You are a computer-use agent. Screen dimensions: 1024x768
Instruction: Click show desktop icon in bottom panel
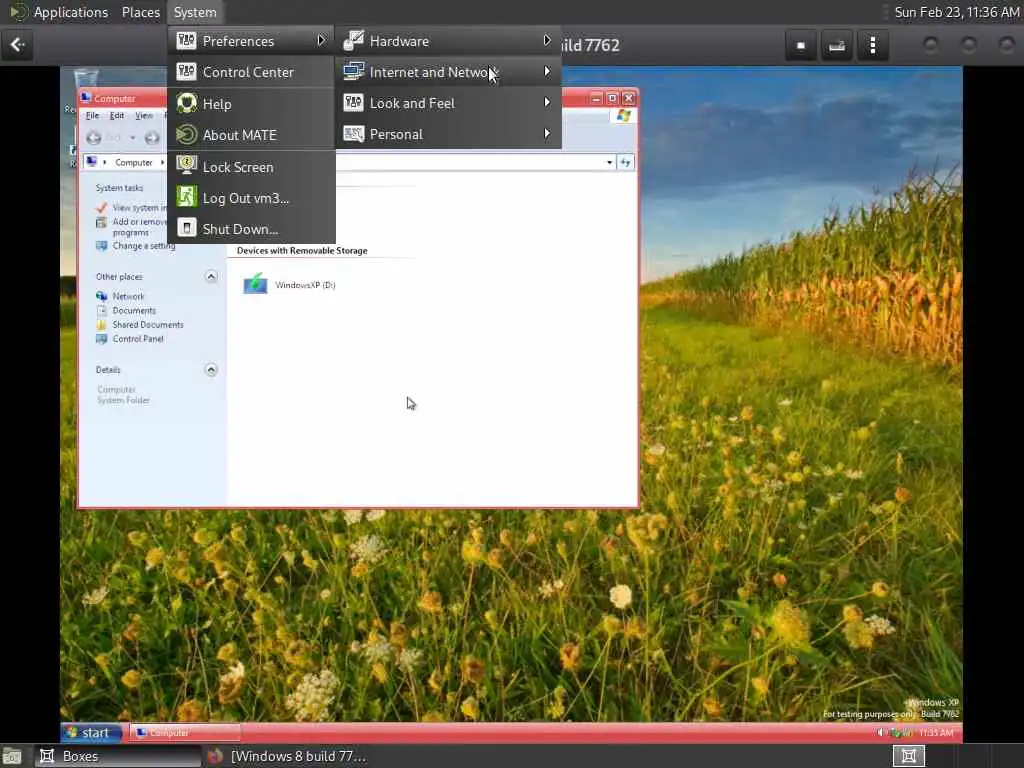click(x=12, y=756)
